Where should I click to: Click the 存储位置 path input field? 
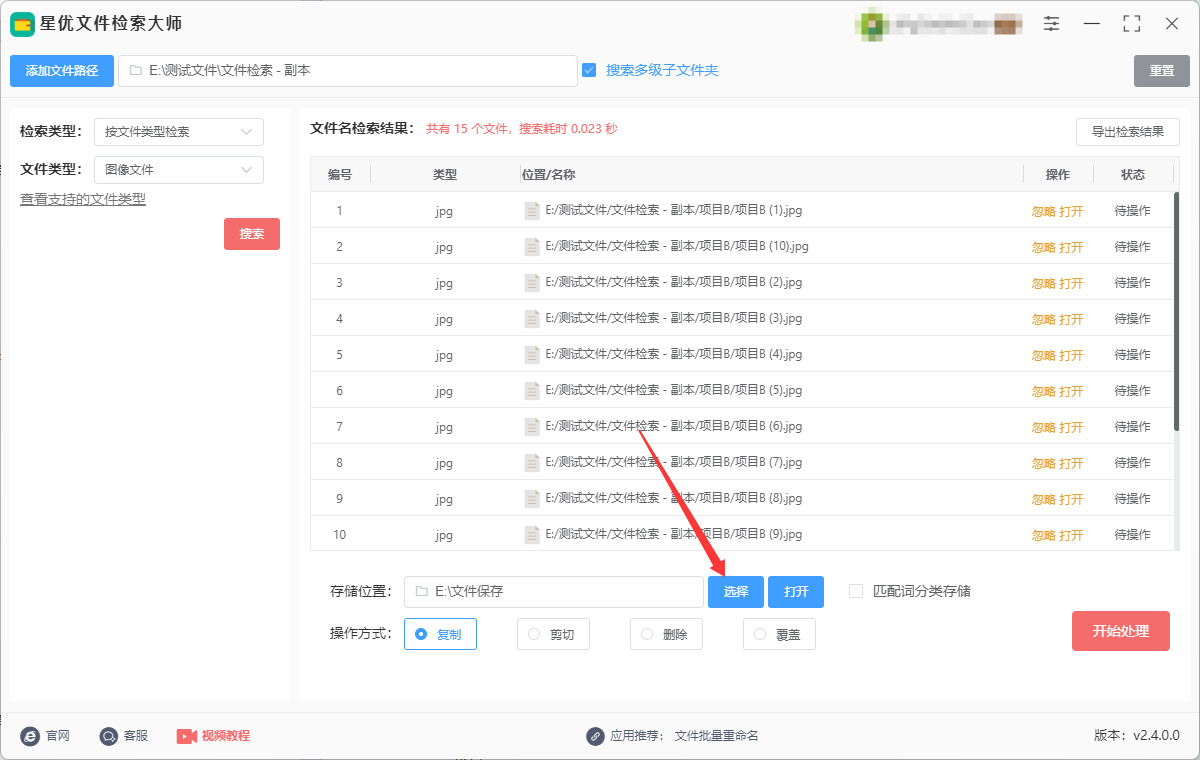click(x=554, y=591)
